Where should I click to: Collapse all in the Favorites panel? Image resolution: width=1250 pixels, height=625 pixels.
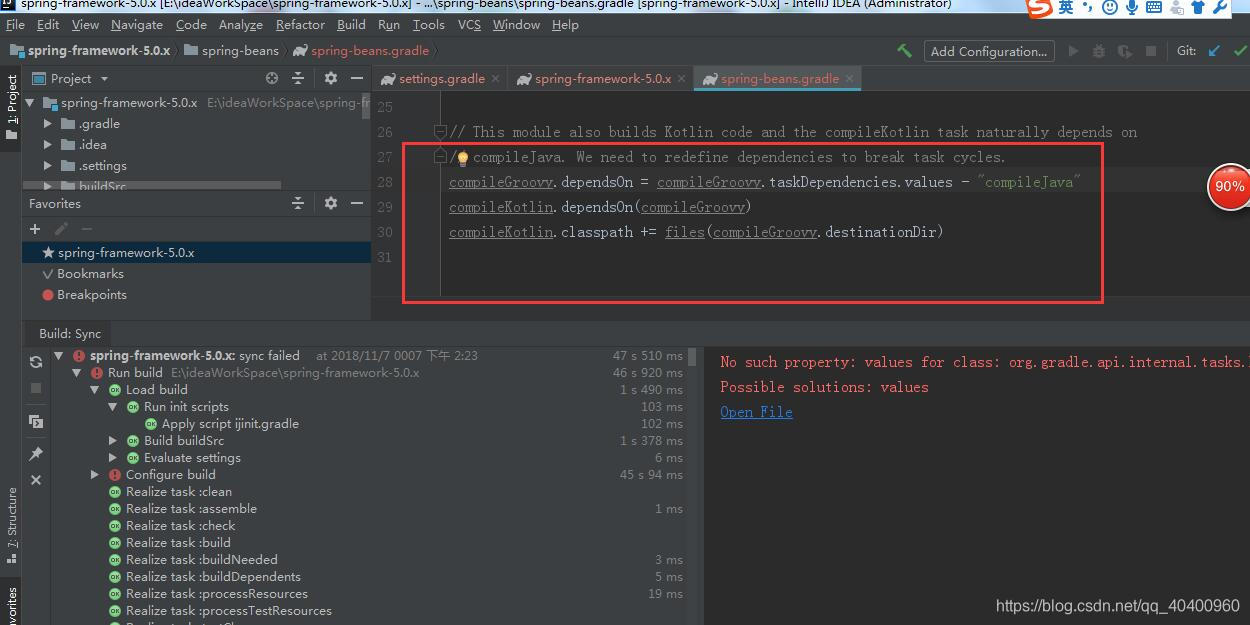pyautogui.click(x=298, y=203)
